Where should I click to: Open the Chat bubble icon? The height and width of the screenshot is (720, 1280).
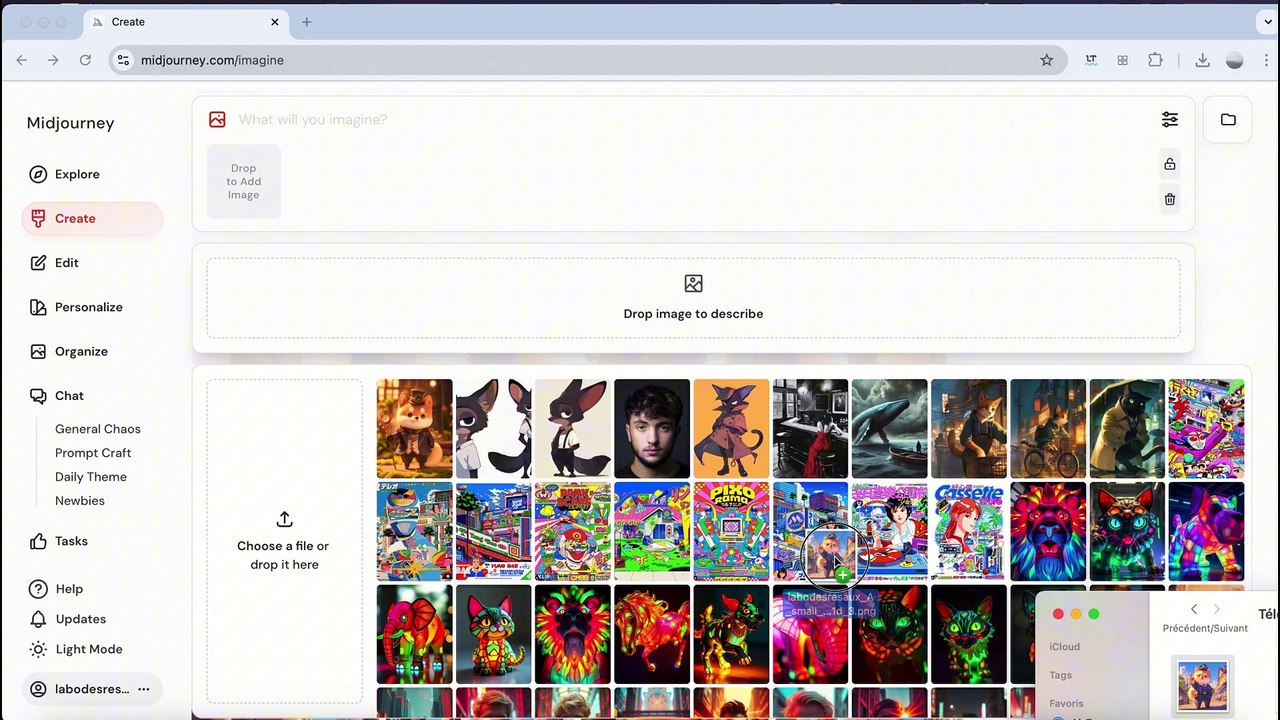pyautogui.click(x=38, y=396)
